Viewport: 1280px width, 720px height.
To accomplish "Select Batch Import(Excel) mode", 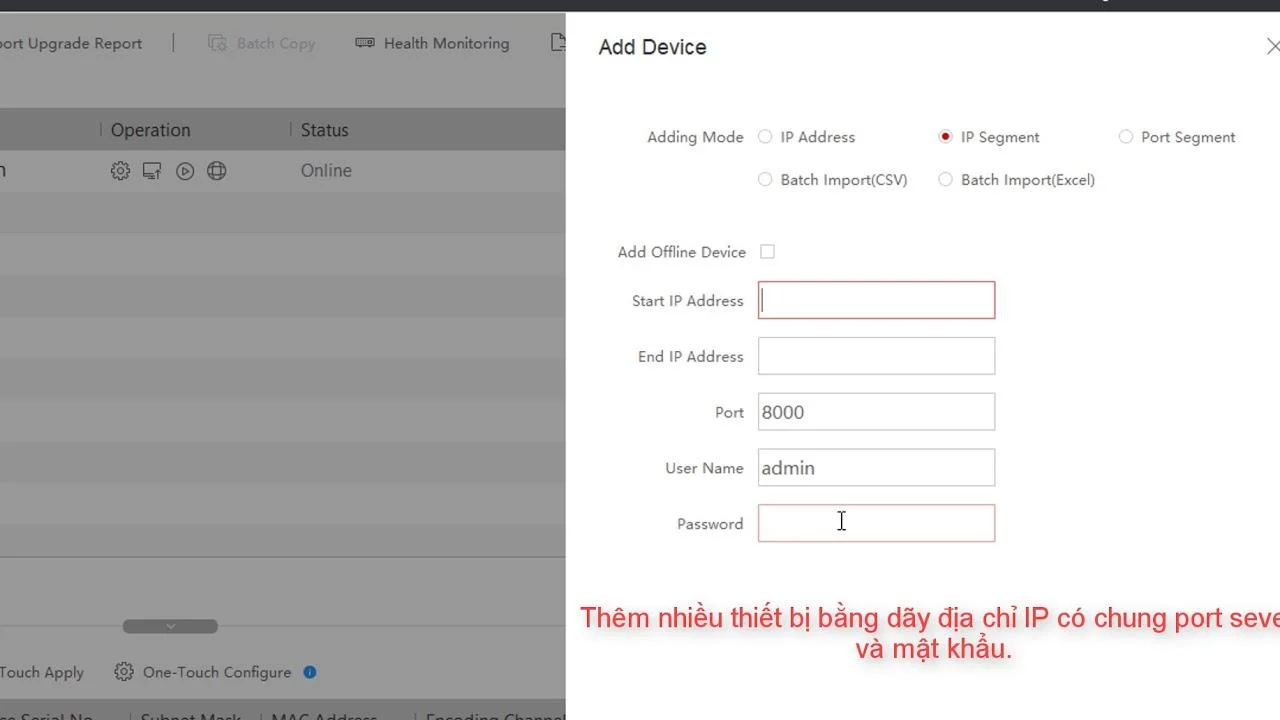I will [x=945, y=180].
